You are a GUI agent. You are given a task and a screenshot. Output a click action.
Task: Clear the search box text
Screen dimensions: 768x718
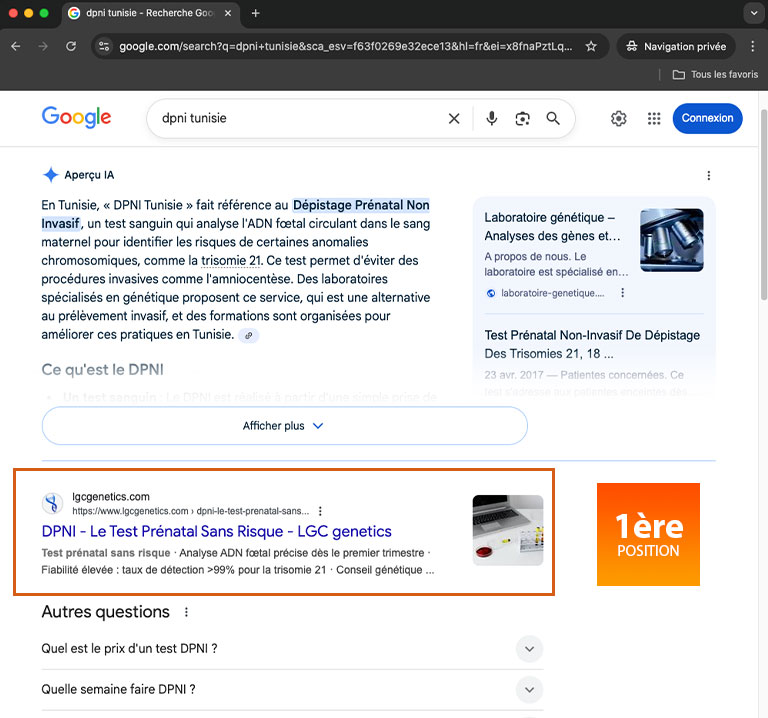[454, 119]
